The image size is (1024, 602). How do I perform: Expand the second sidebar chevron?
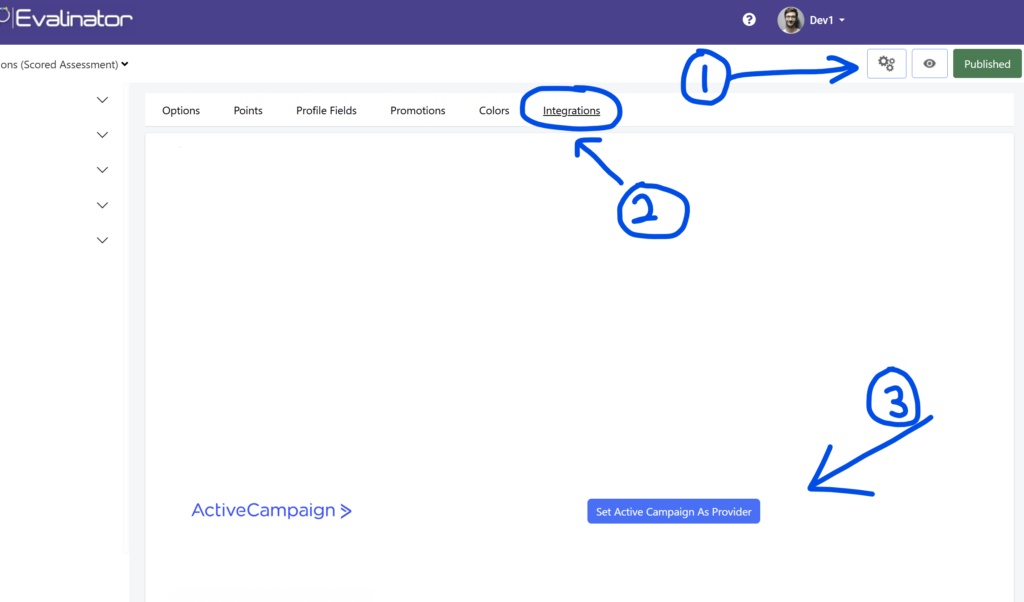pos(103,135)
